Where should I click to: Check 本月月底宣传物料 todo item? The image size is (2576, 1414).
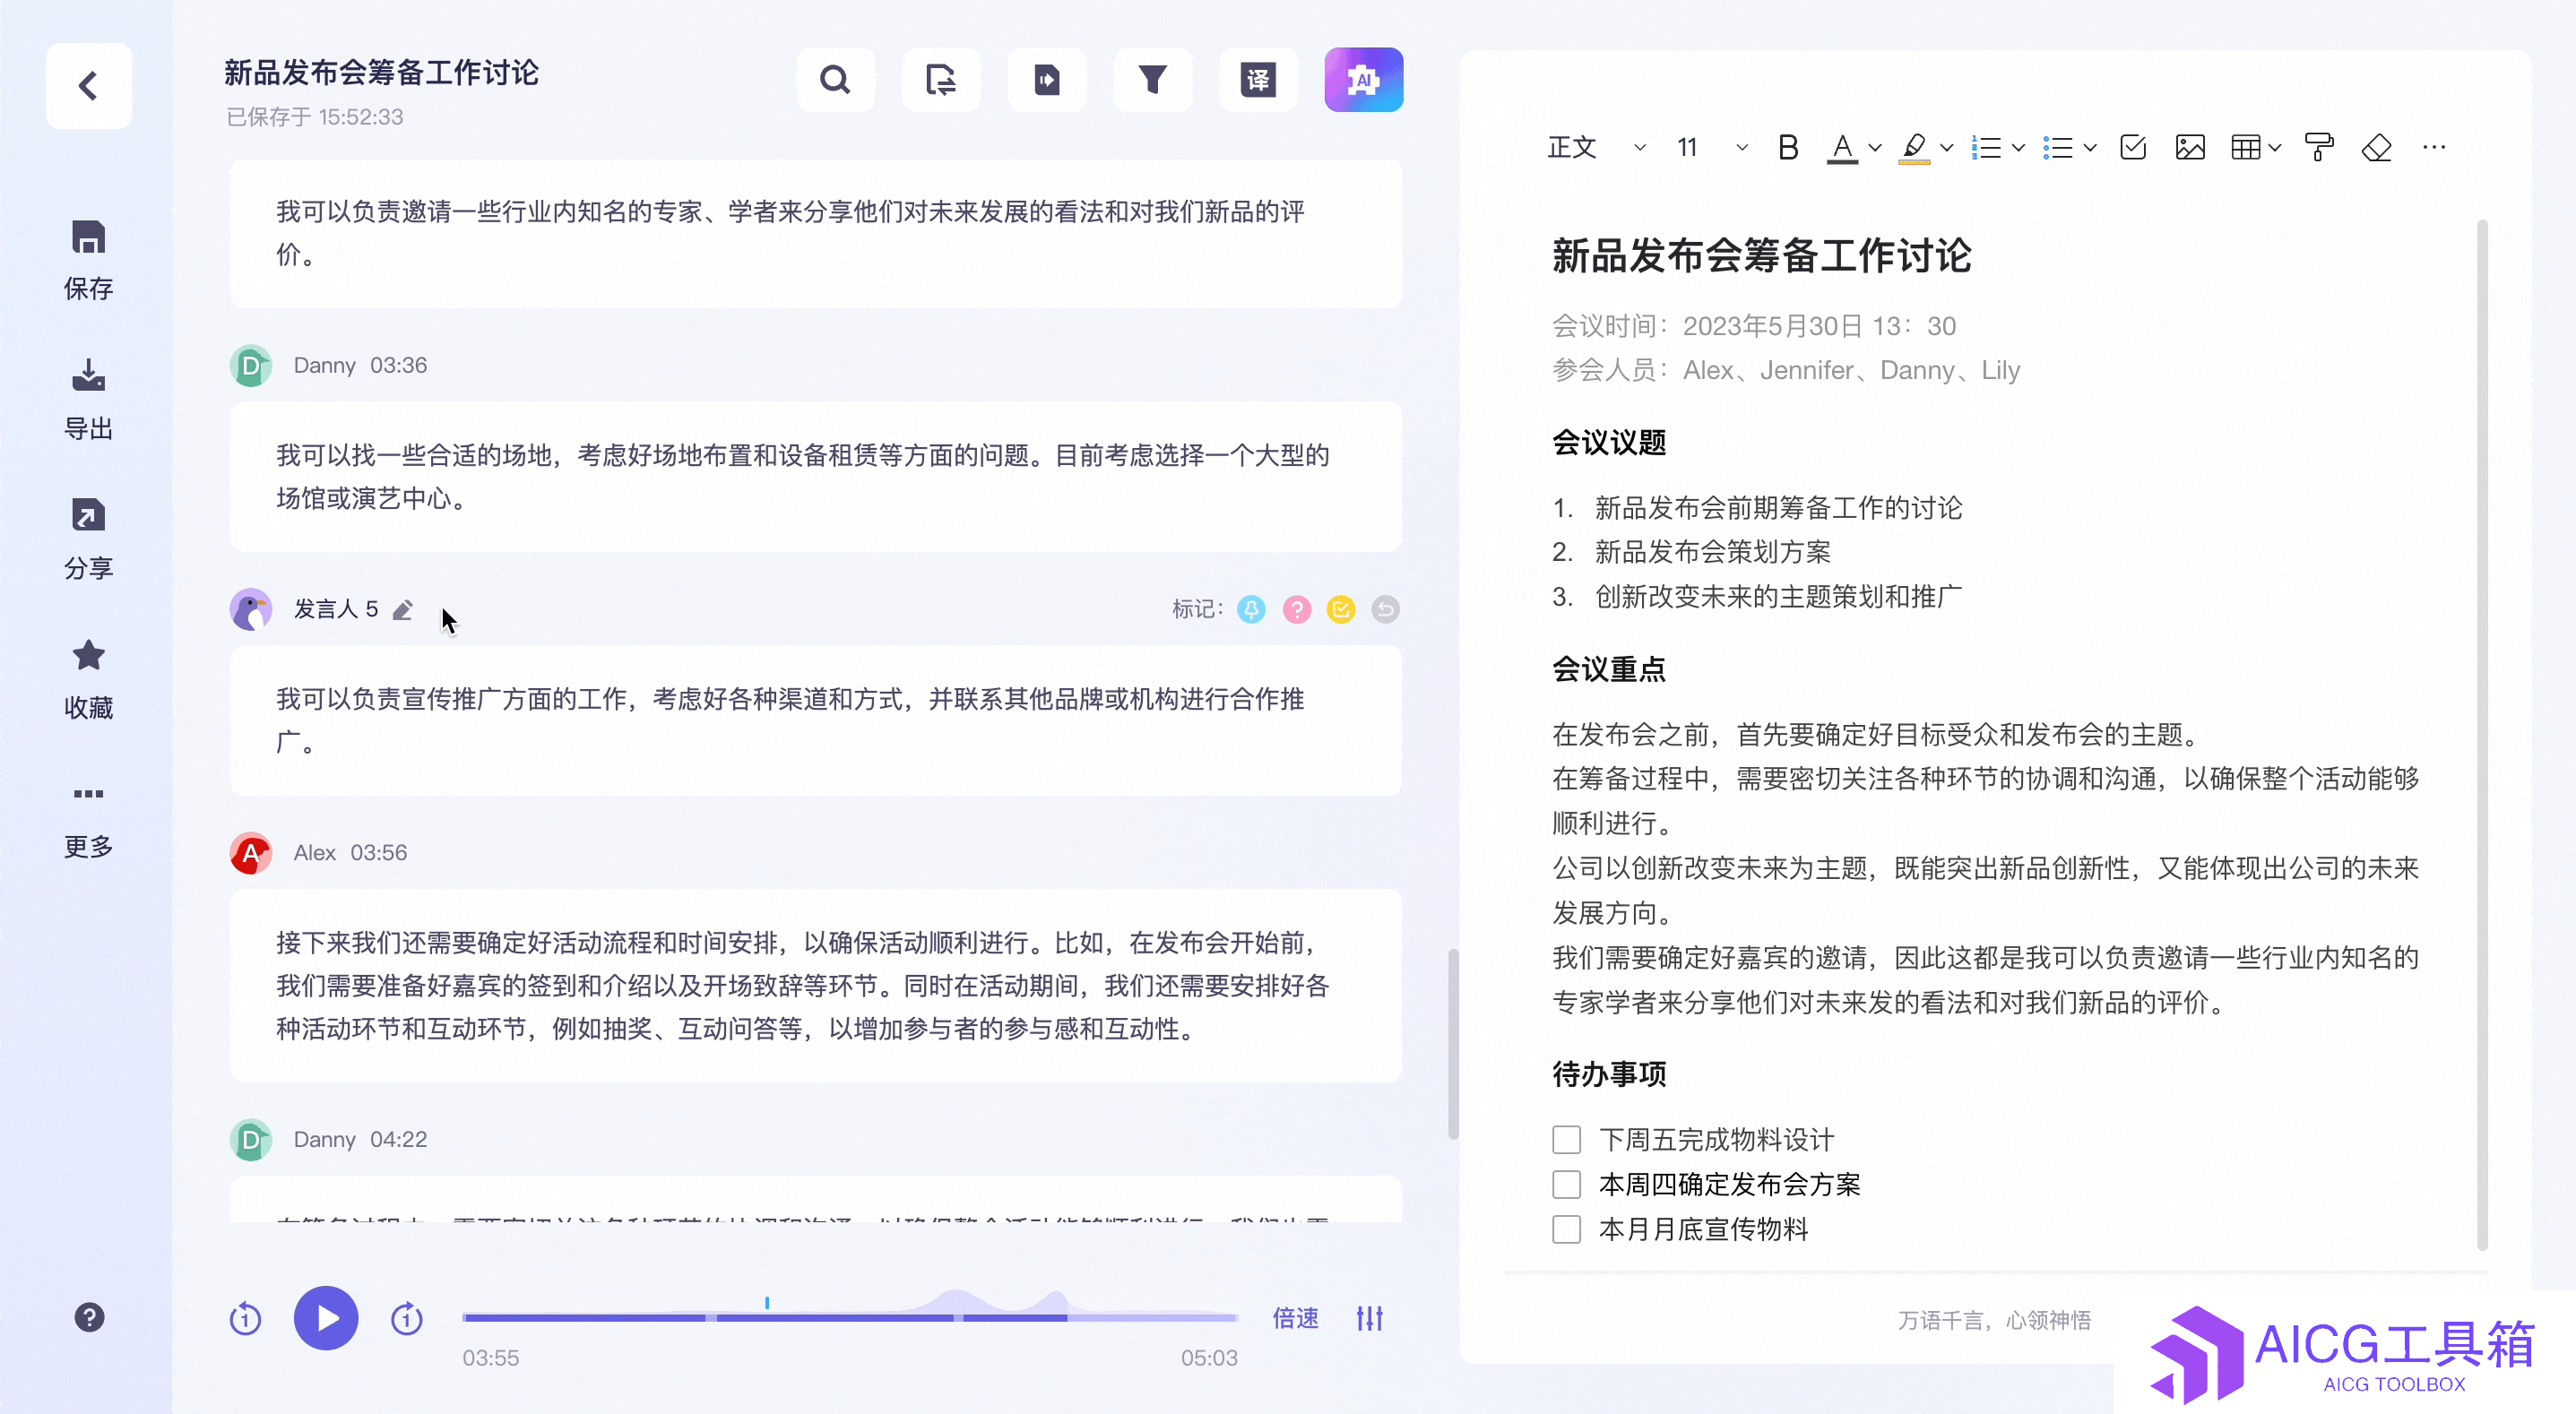click(1566, 1229)
